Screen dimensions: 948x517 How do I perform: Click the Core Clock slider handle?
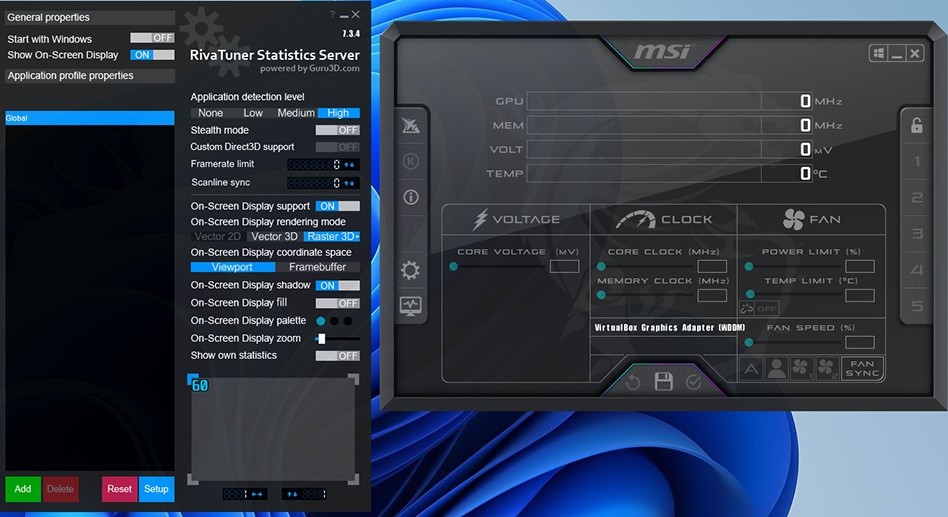[601, 266]
